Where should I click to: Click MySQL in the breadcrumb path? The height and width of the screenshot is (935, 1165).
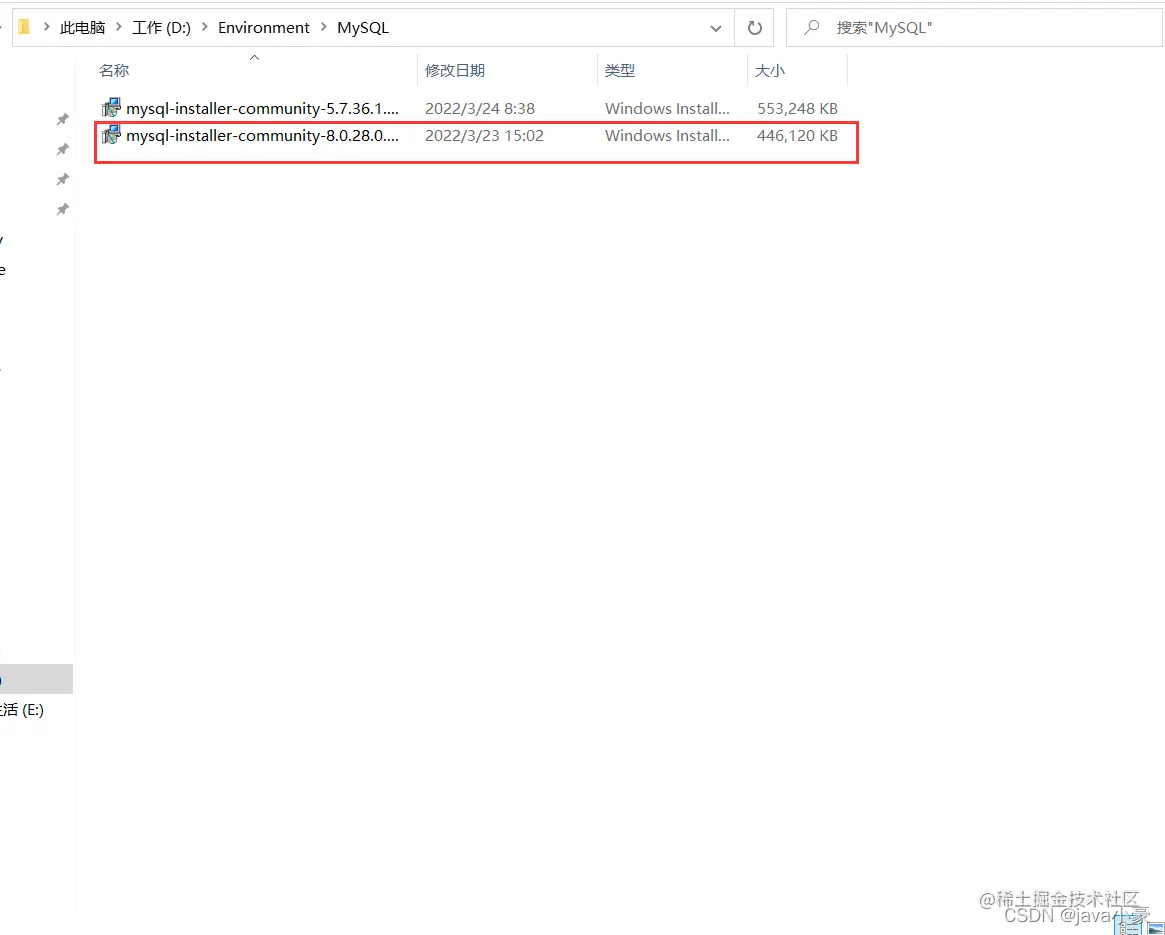click(x=363, y=28)
